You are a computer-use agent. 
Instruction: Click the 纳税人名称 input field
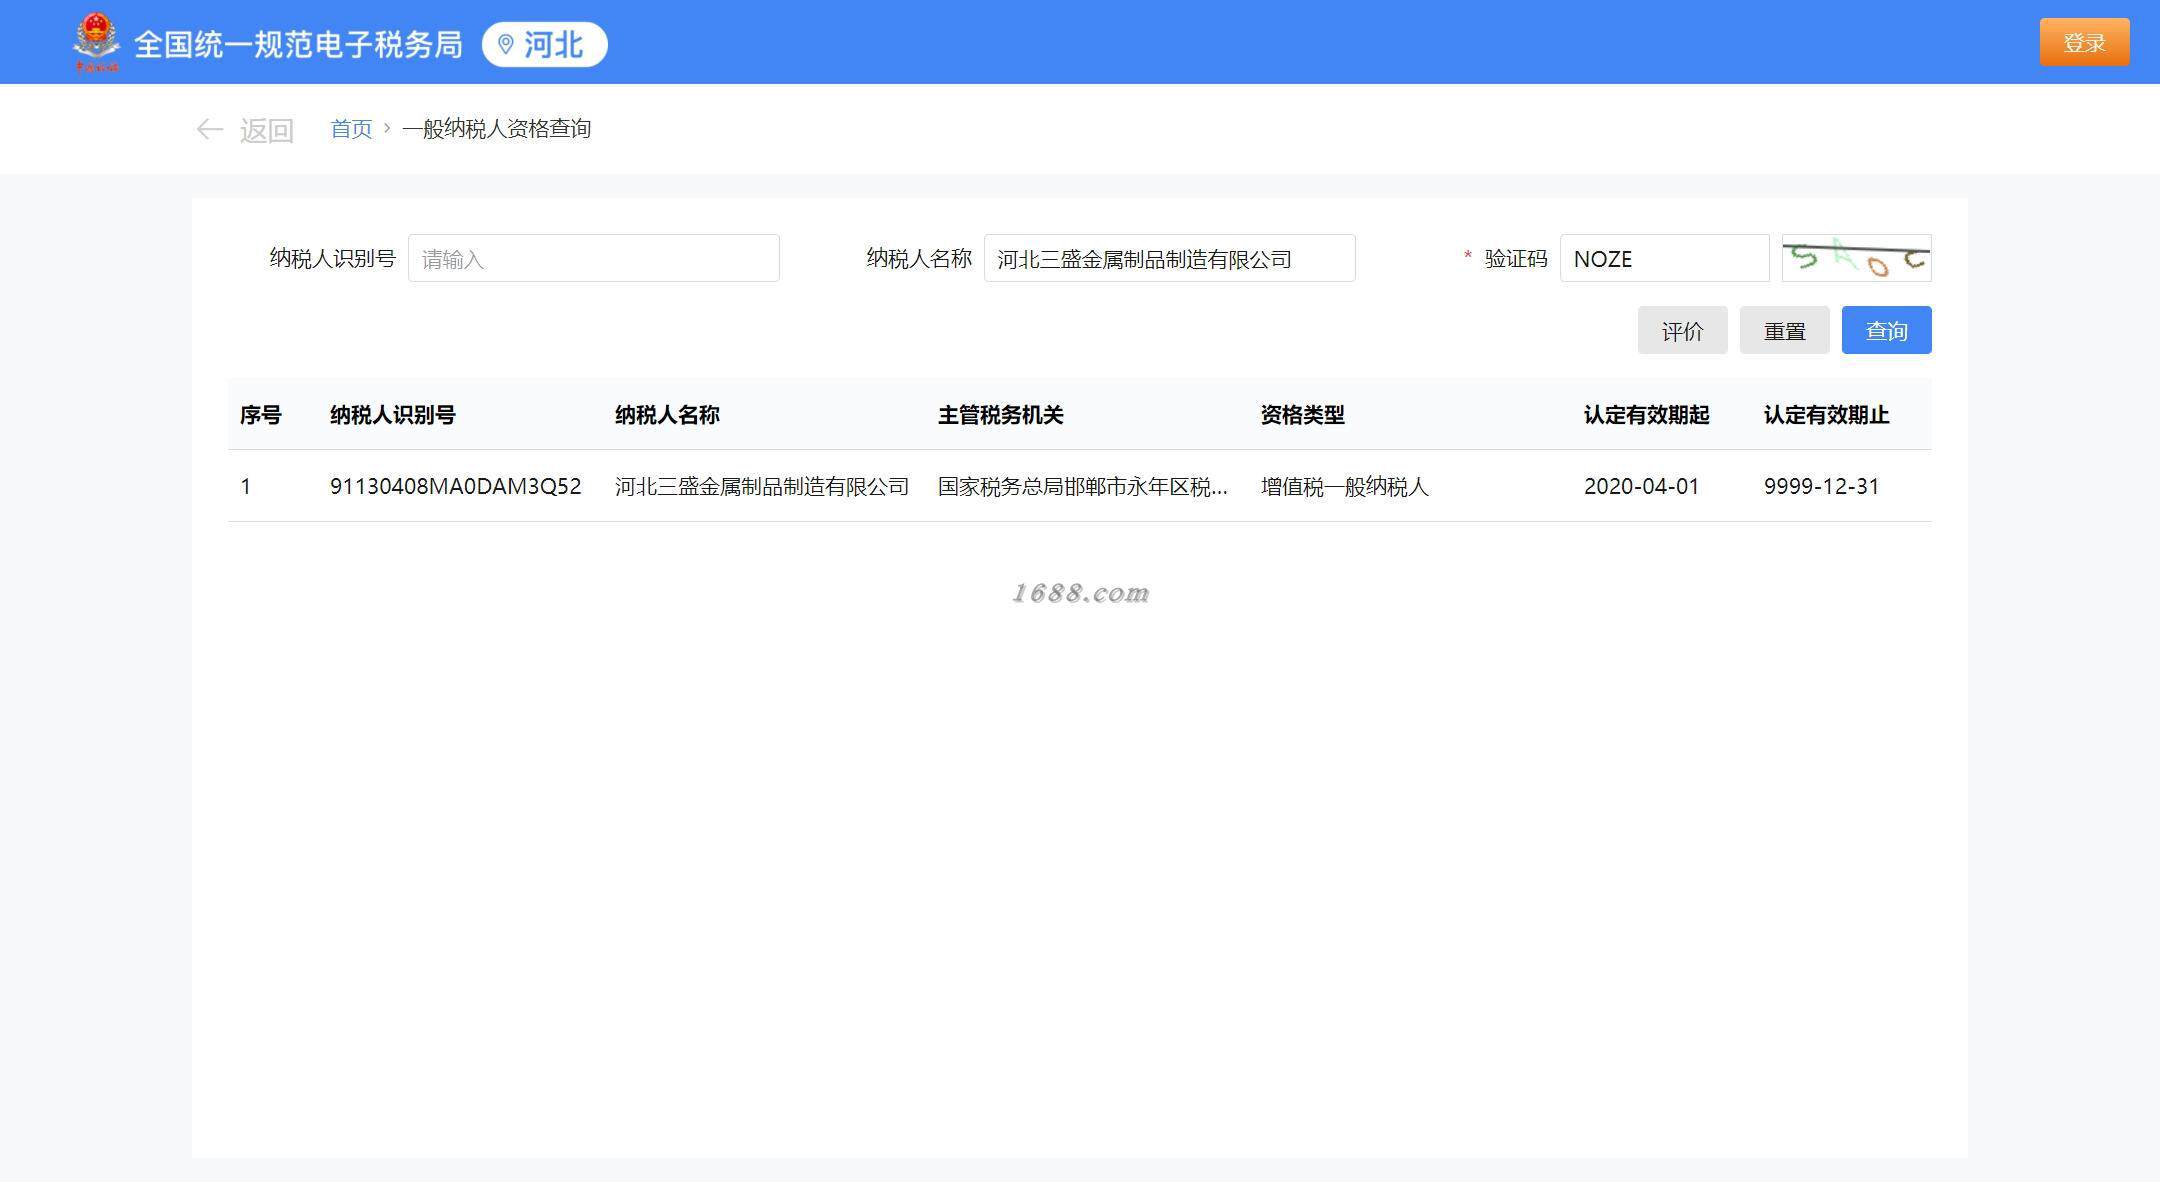click(1168, 259)
